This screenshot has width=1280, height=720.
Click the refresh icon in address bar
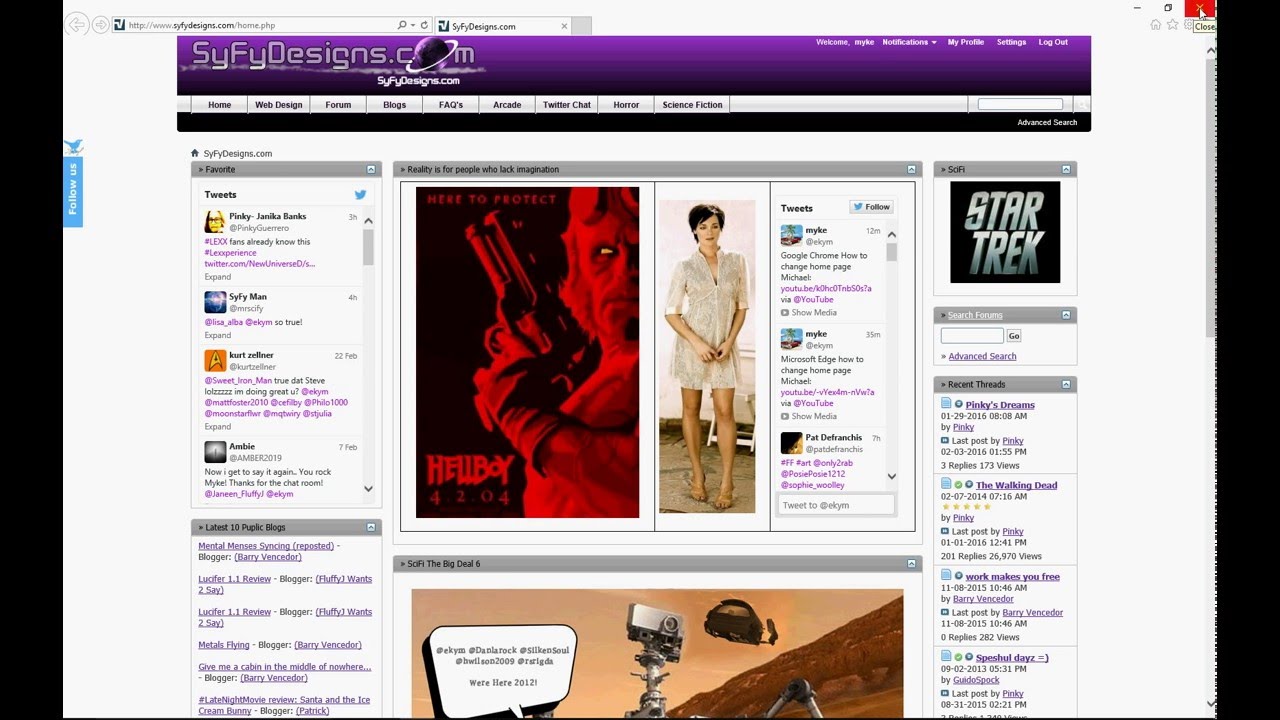click(424, 25)
